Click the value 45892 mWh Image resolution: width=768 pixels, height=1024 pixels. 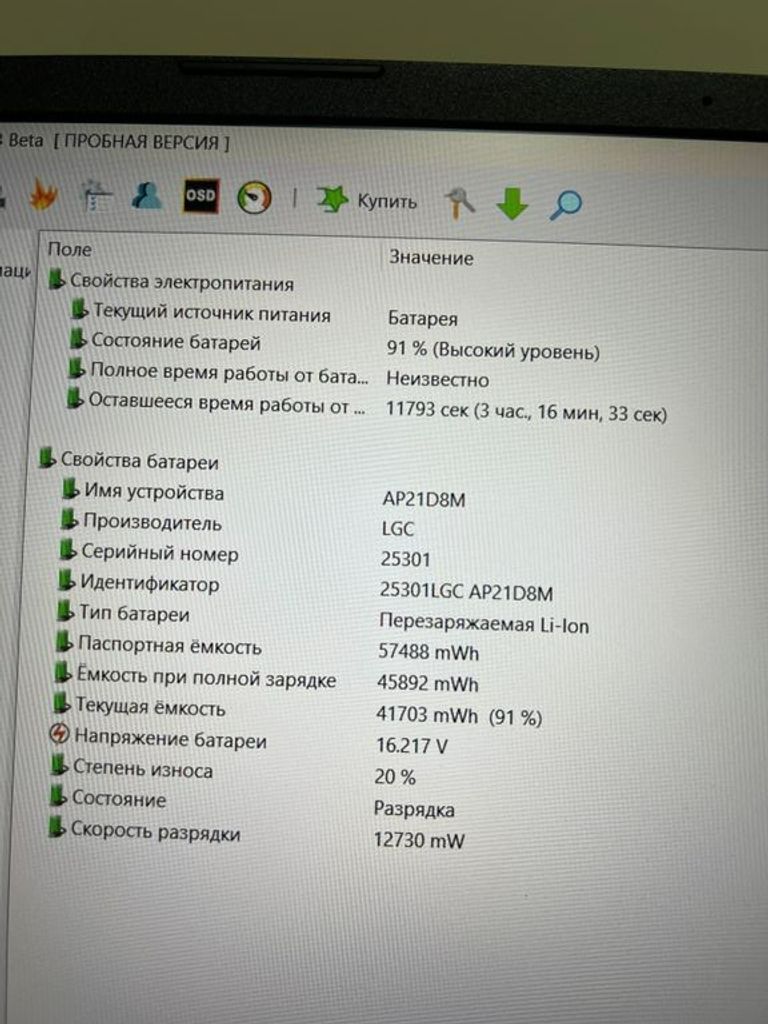point(428,683)
